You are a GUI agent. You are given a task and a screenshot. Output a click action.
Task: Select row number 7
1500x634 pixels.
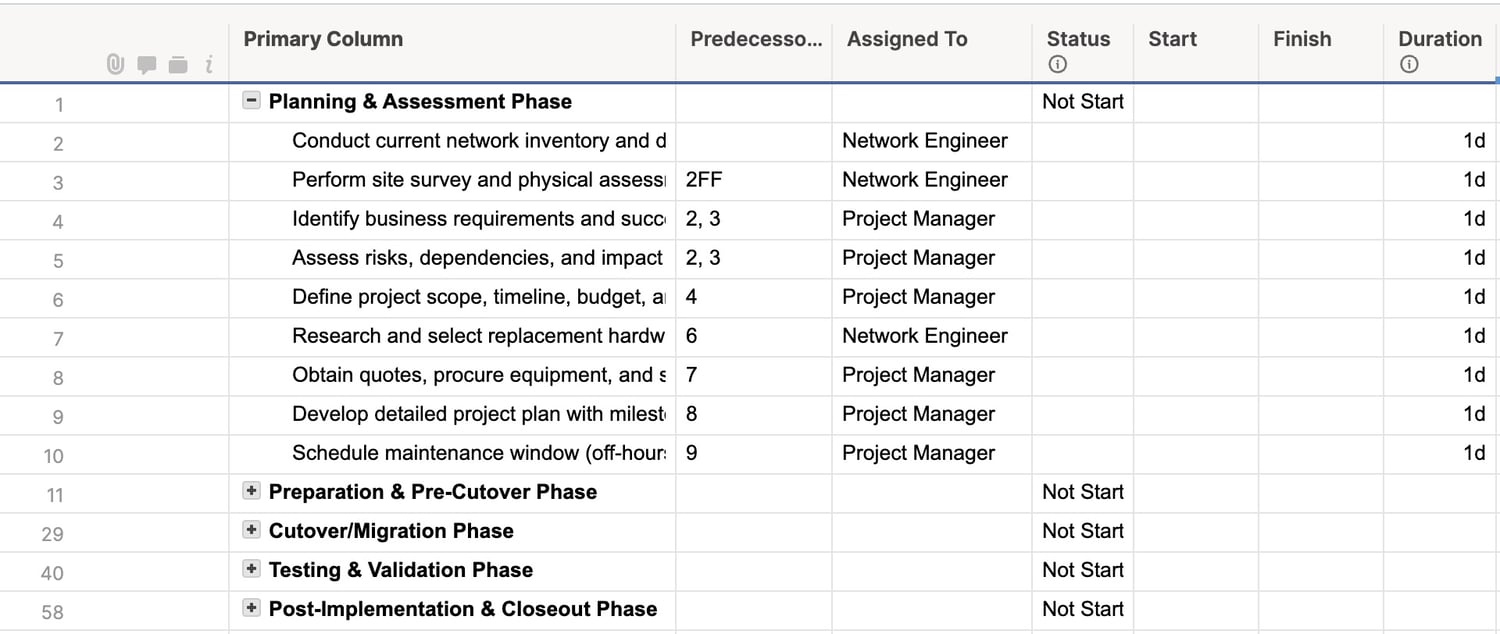click(57, 338)
